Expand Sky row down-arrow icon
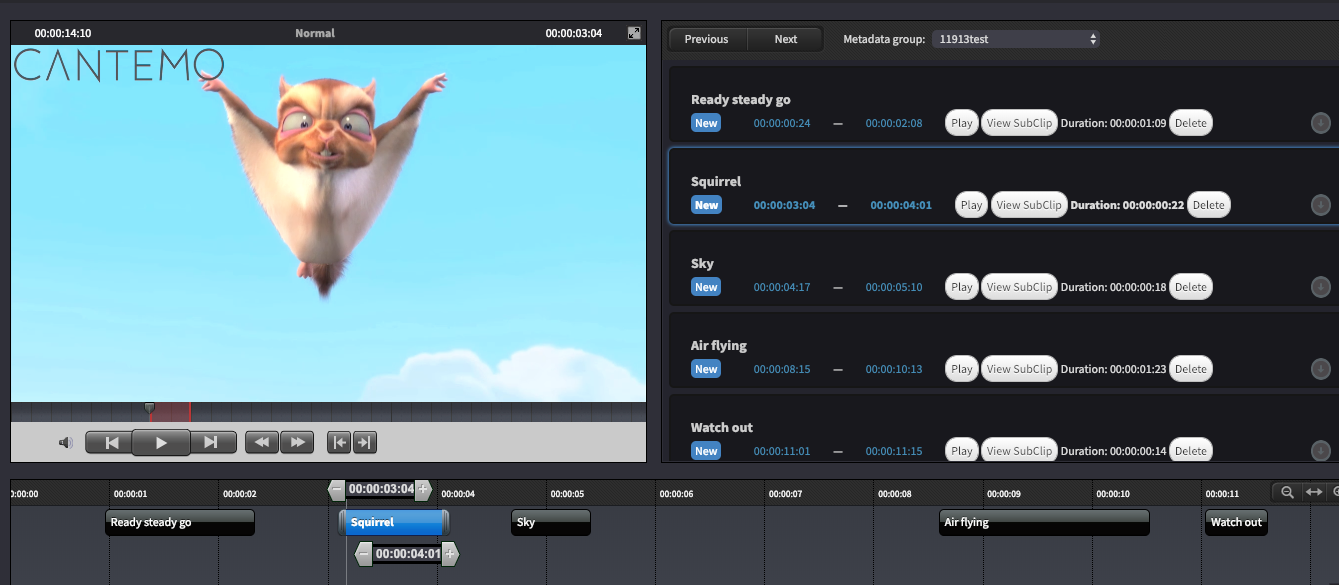Image resolution: width=1339 pixels, height=585 pixels. pyautogui.click(x=1320, y=287)
